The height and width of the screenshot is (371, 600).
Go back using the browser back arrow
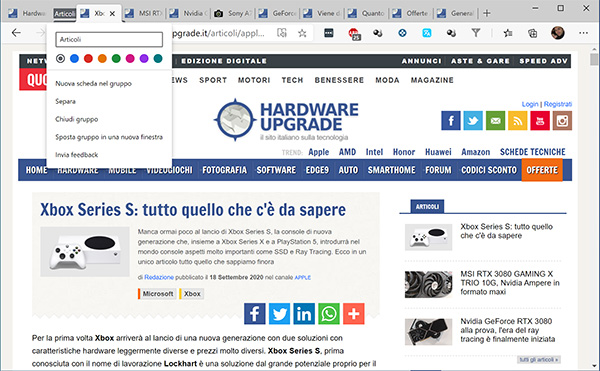16,33
